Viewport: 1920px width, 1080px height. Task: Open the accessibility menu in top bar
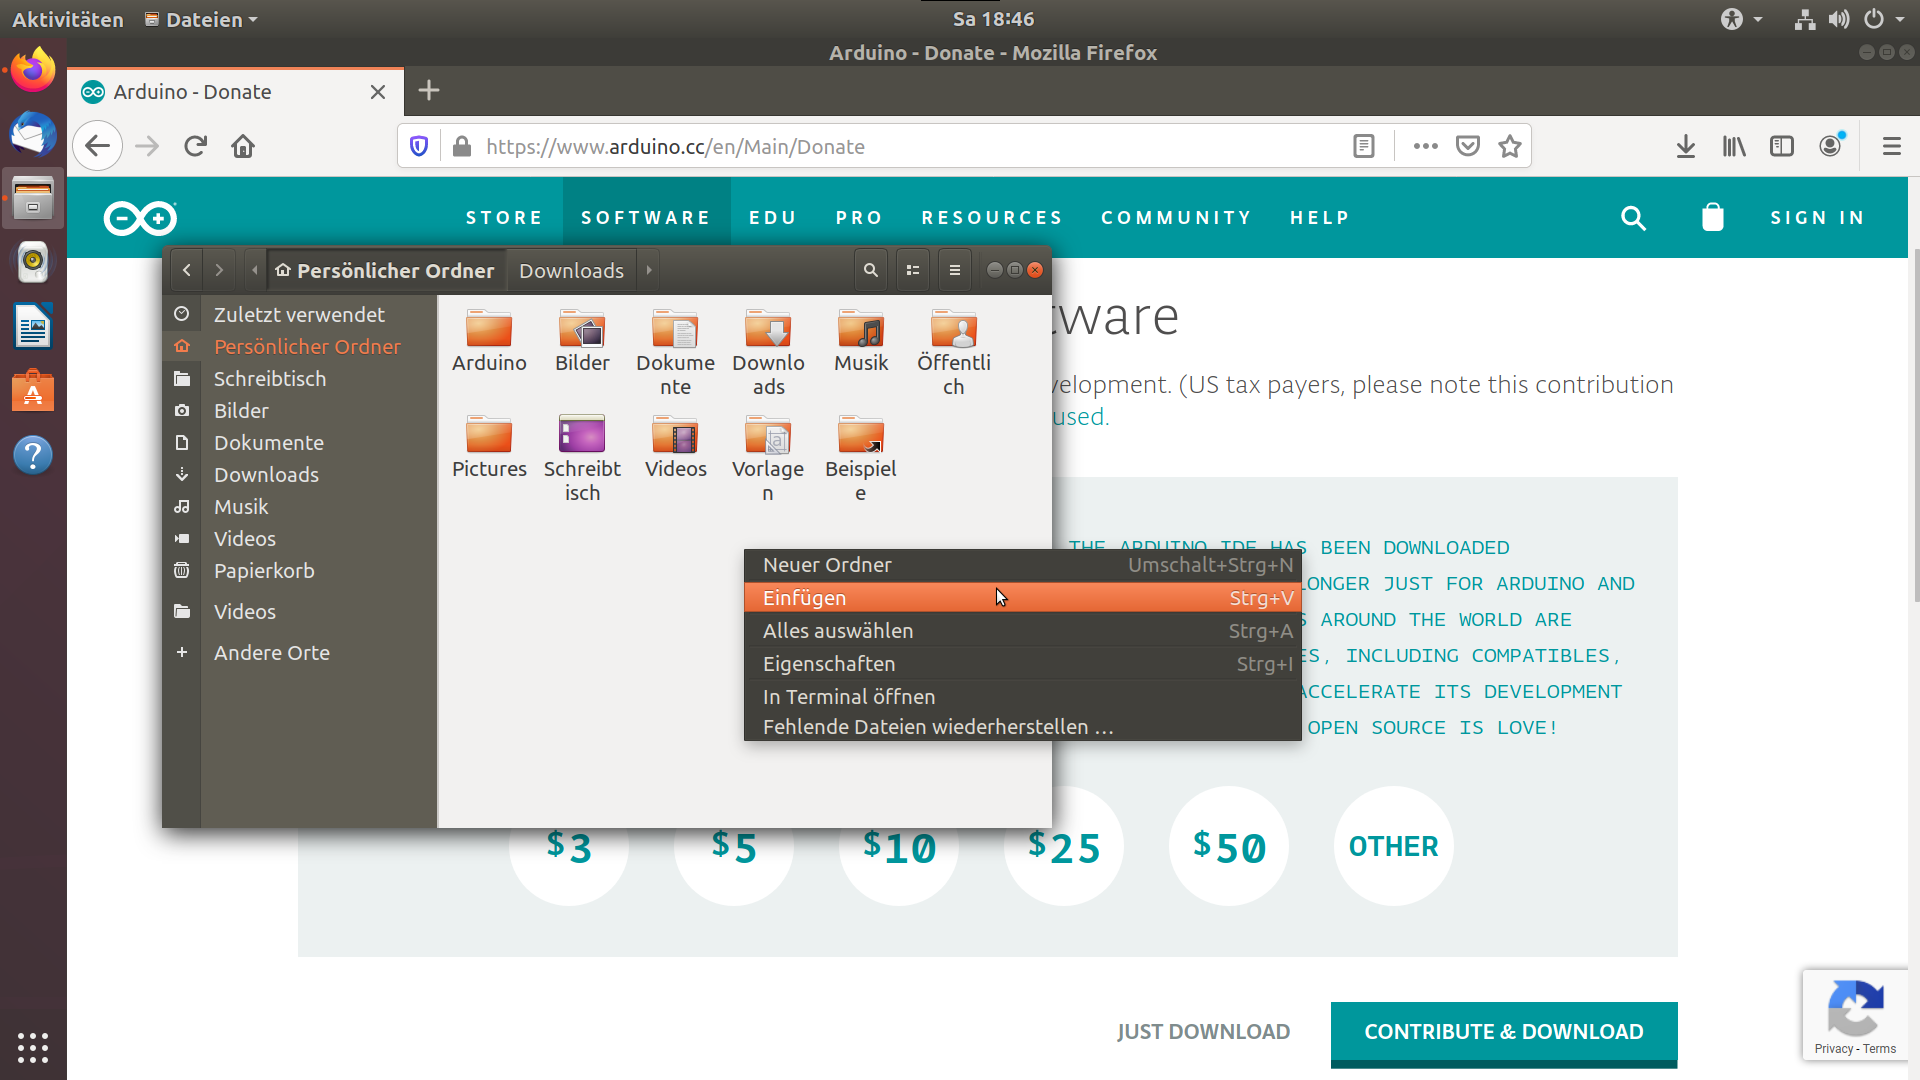click(1741, 19)
